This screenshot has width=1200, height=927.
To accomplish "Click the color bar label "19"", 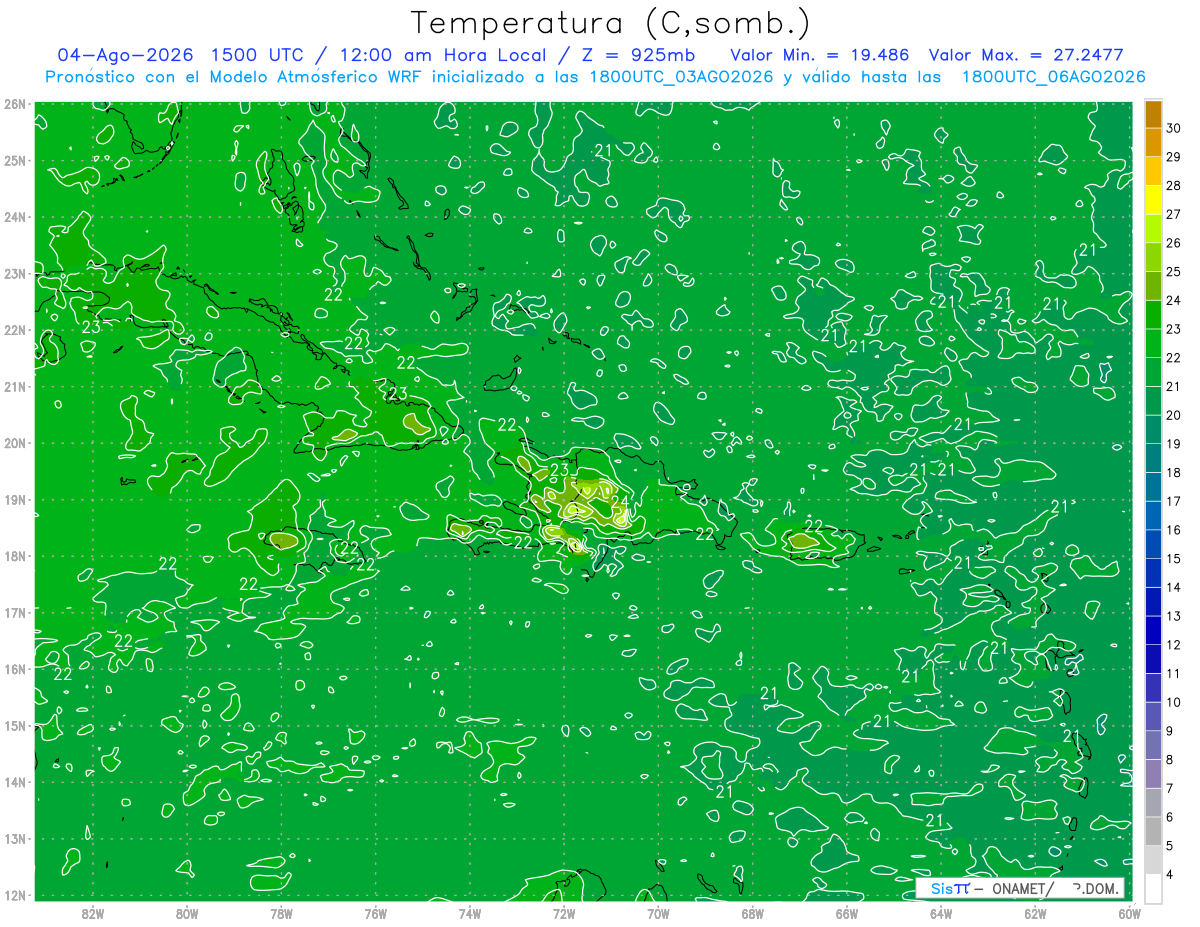I will pos(1174,444).
